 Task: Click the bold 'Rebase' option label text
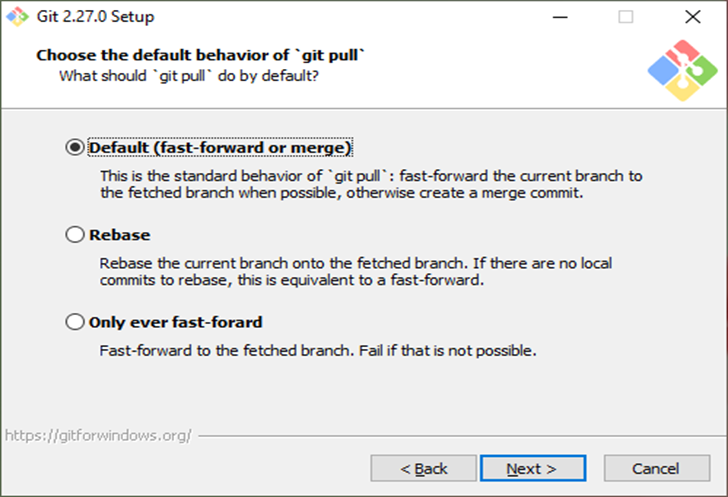coord(119,235)
